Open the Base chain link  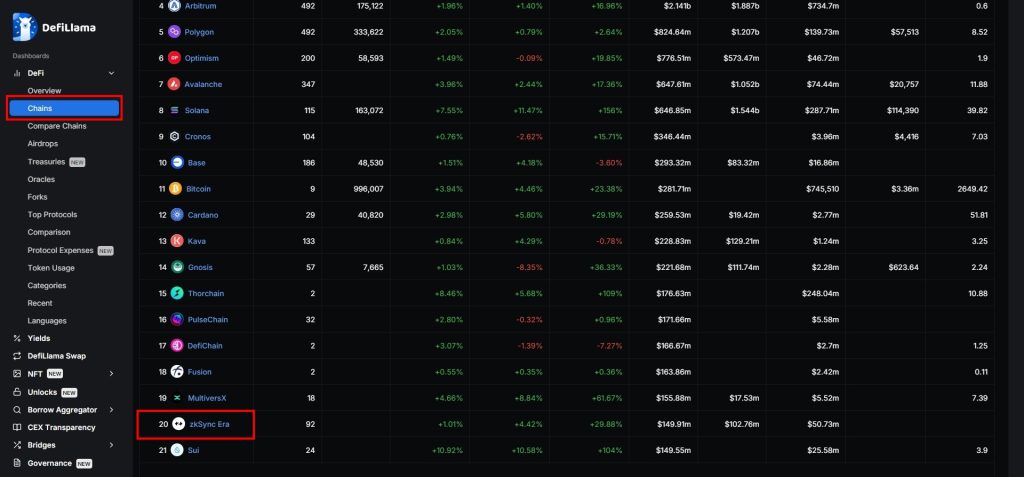(198, 162)
